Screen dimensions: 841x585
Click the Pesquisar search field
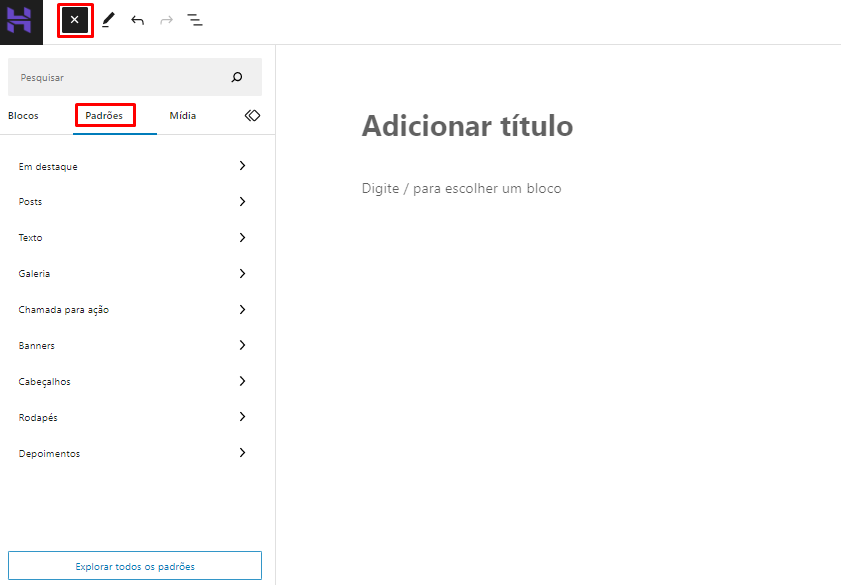(120, 76)
